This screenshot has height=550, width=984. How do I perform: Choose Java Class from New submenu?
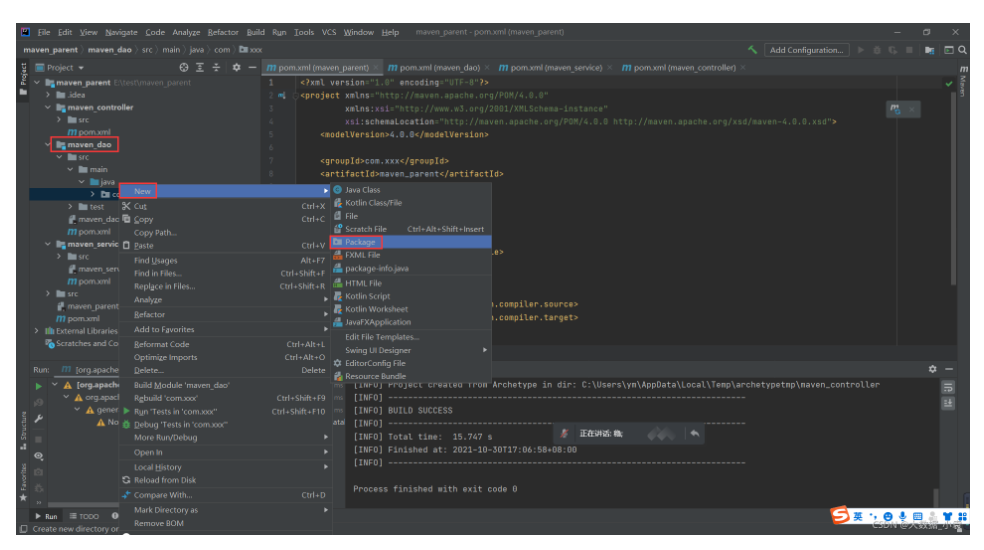click(x=362, y=190)
